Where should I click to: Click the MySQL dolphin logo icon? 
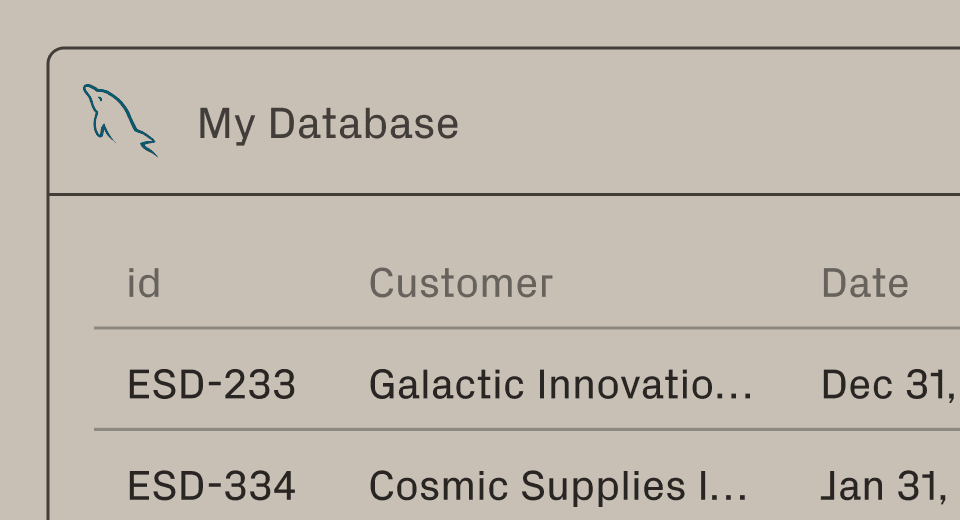118,121
